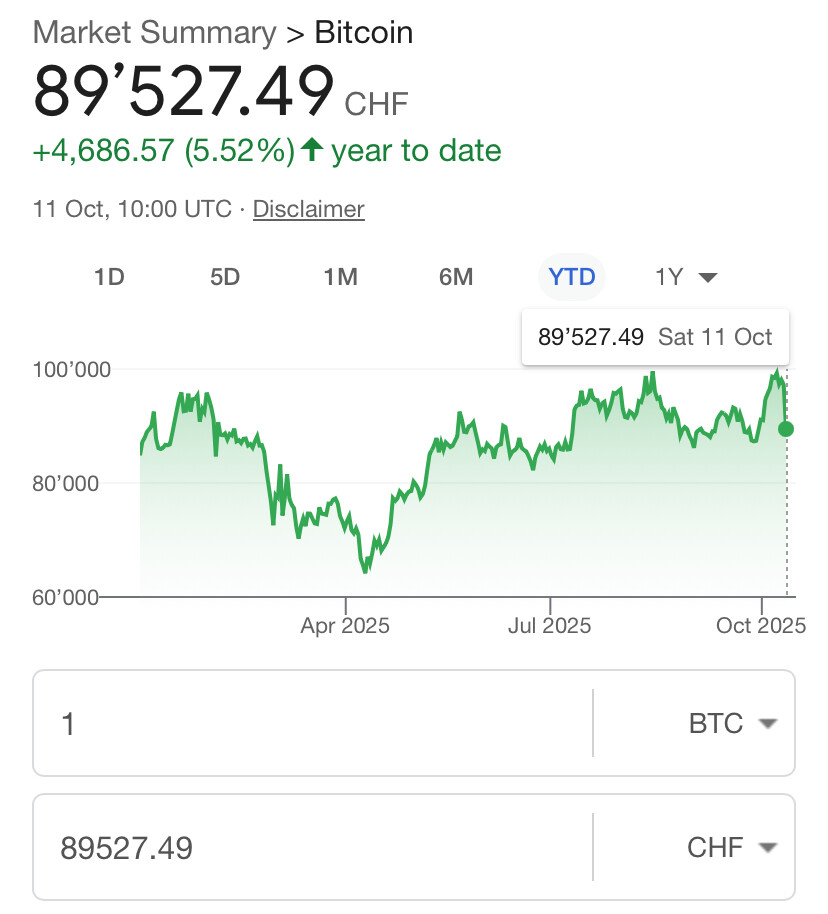Screen dimensions: 828x914
Task: Click the Market Summary breadcrumb
Action: 154,32
